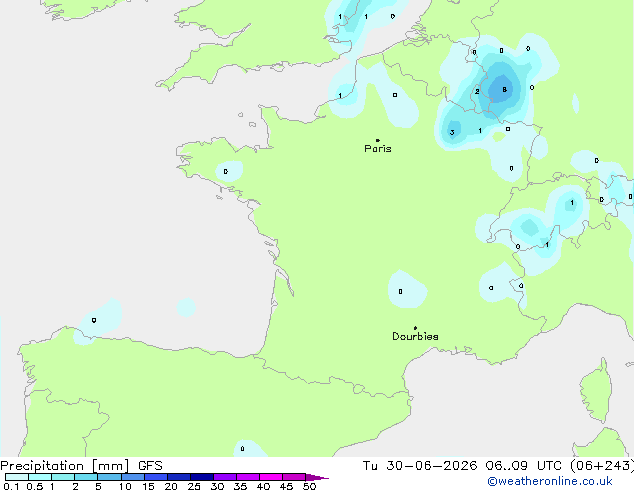Click the 25 legend scale label
This screenshot has height=490, width=634.
(x=194, y=486)
